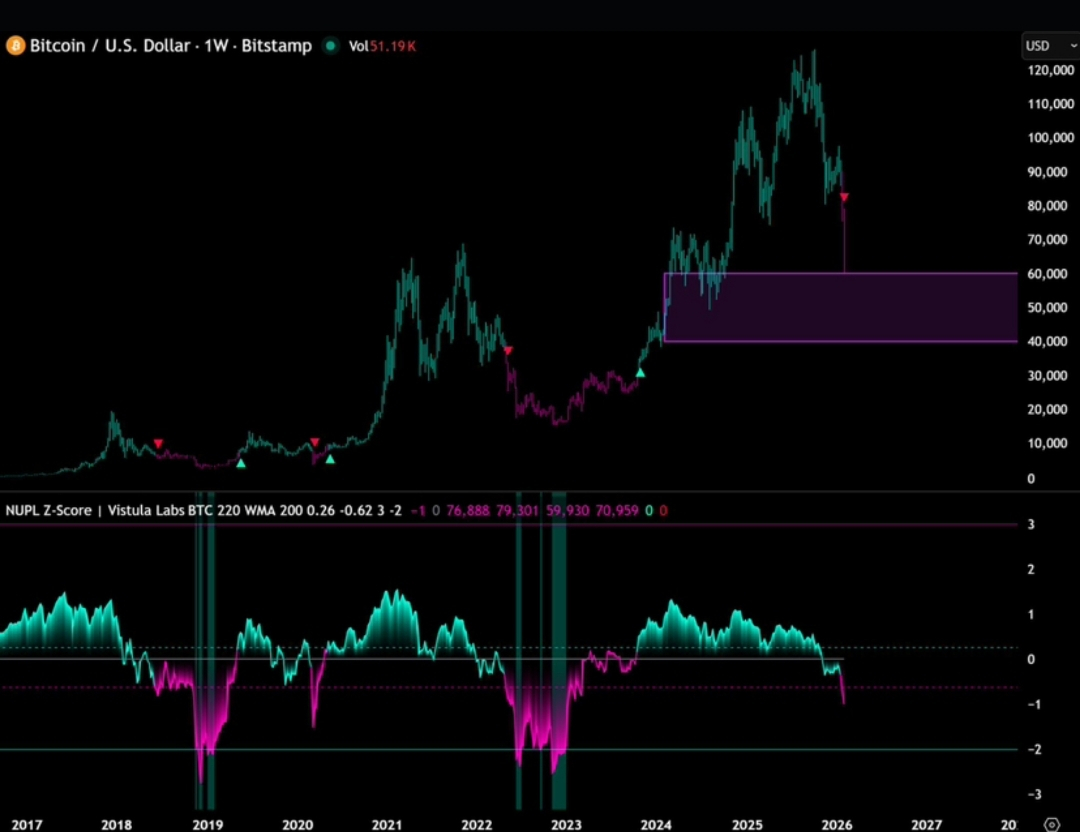
Task: Click the red down-arrow signal in 2022
Action: pyautogui.click(x=508, y=351)
